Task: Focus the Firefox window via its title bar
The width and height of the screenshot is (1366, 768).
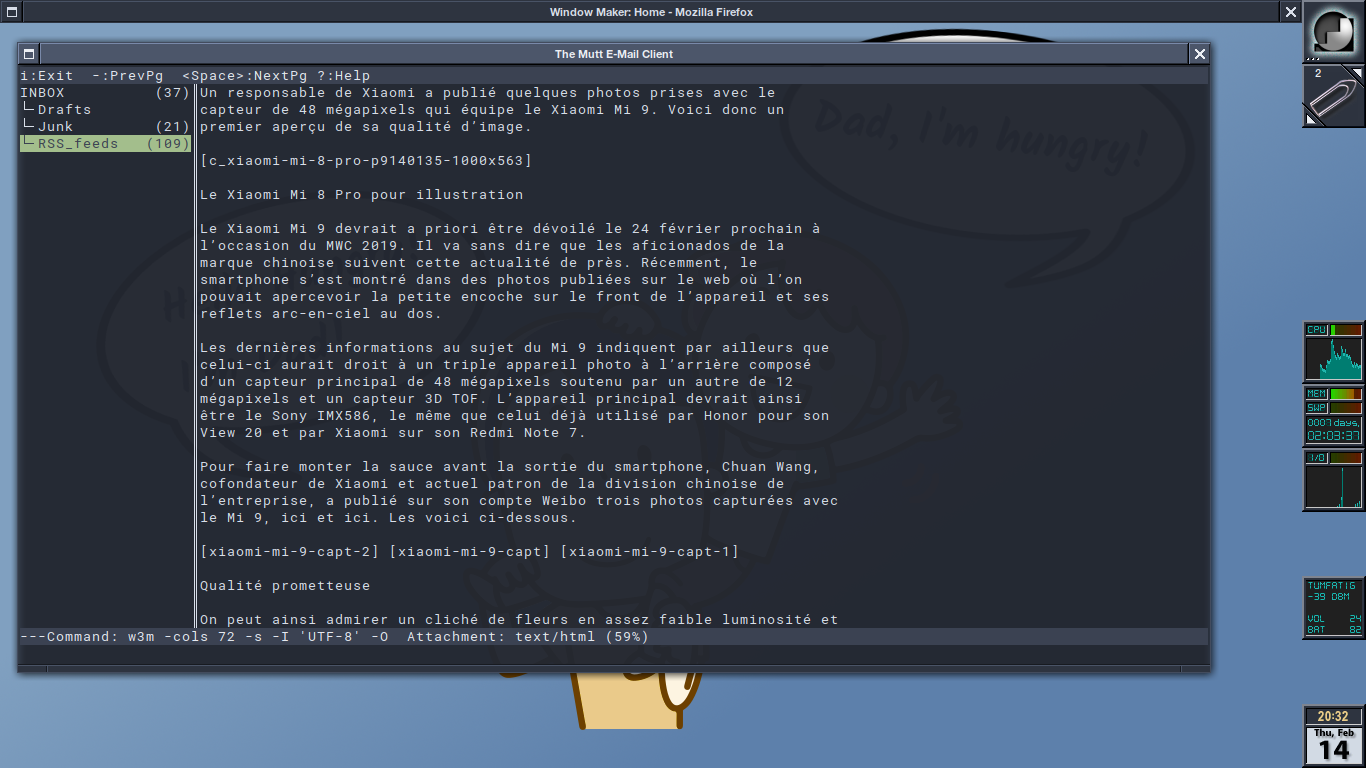Action: [x=651, y=12]
